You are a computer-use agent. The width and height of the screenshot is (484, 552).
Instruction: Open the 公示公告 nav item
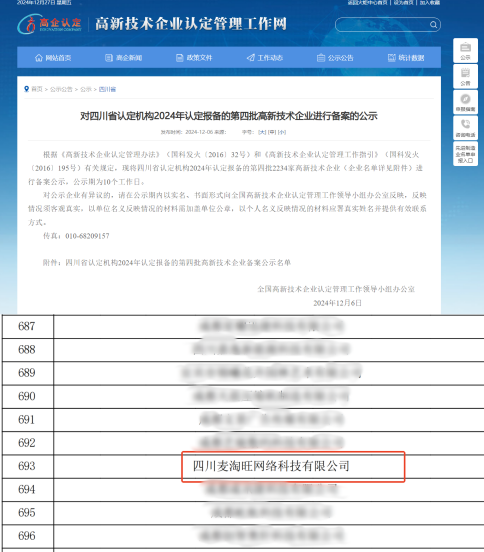click(335, 58)
